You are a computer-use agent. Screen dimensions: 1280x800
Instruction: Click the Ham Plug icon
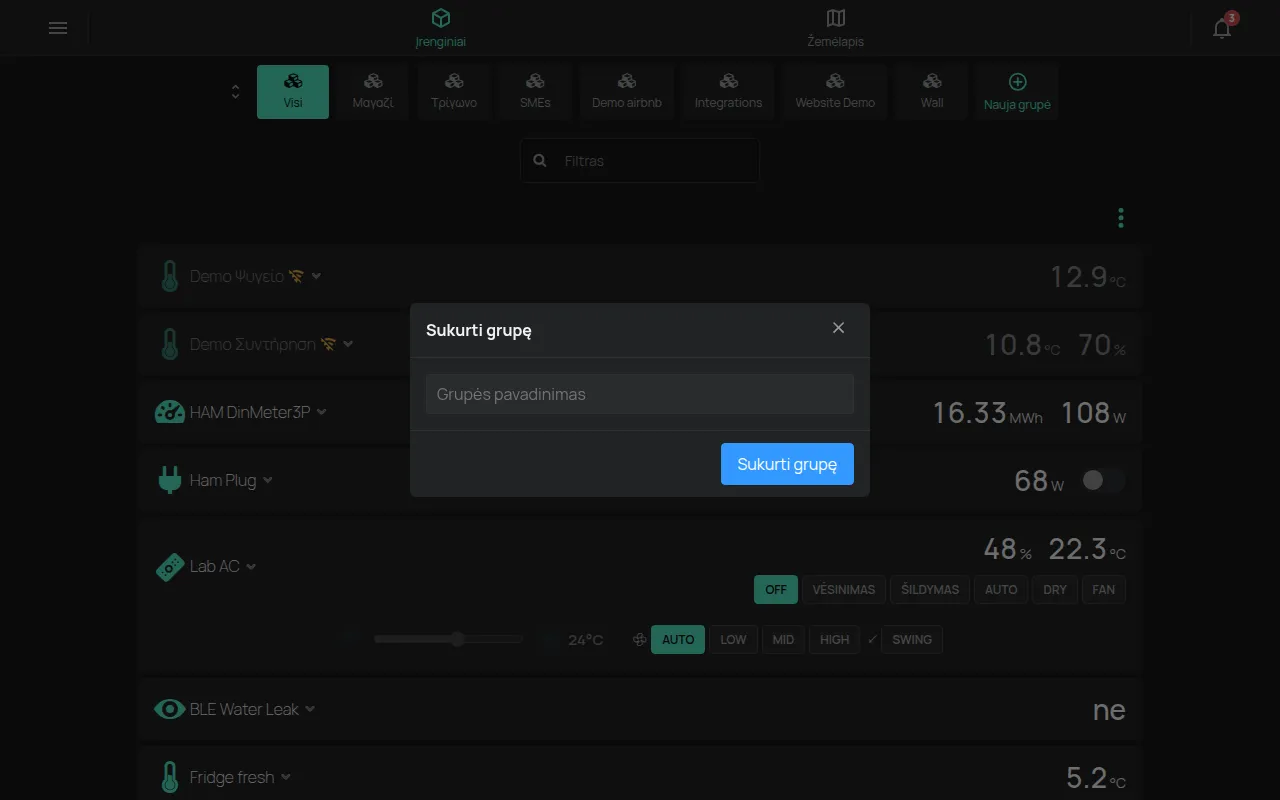[x=170, y=480]
